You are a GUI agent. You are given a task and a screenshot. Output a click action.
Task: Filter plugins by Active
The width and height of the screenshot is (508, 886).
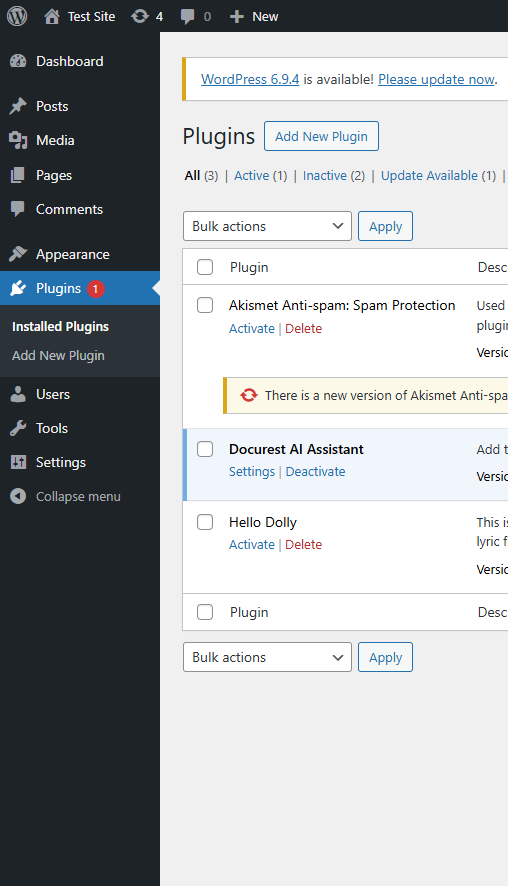click(251, 176)
